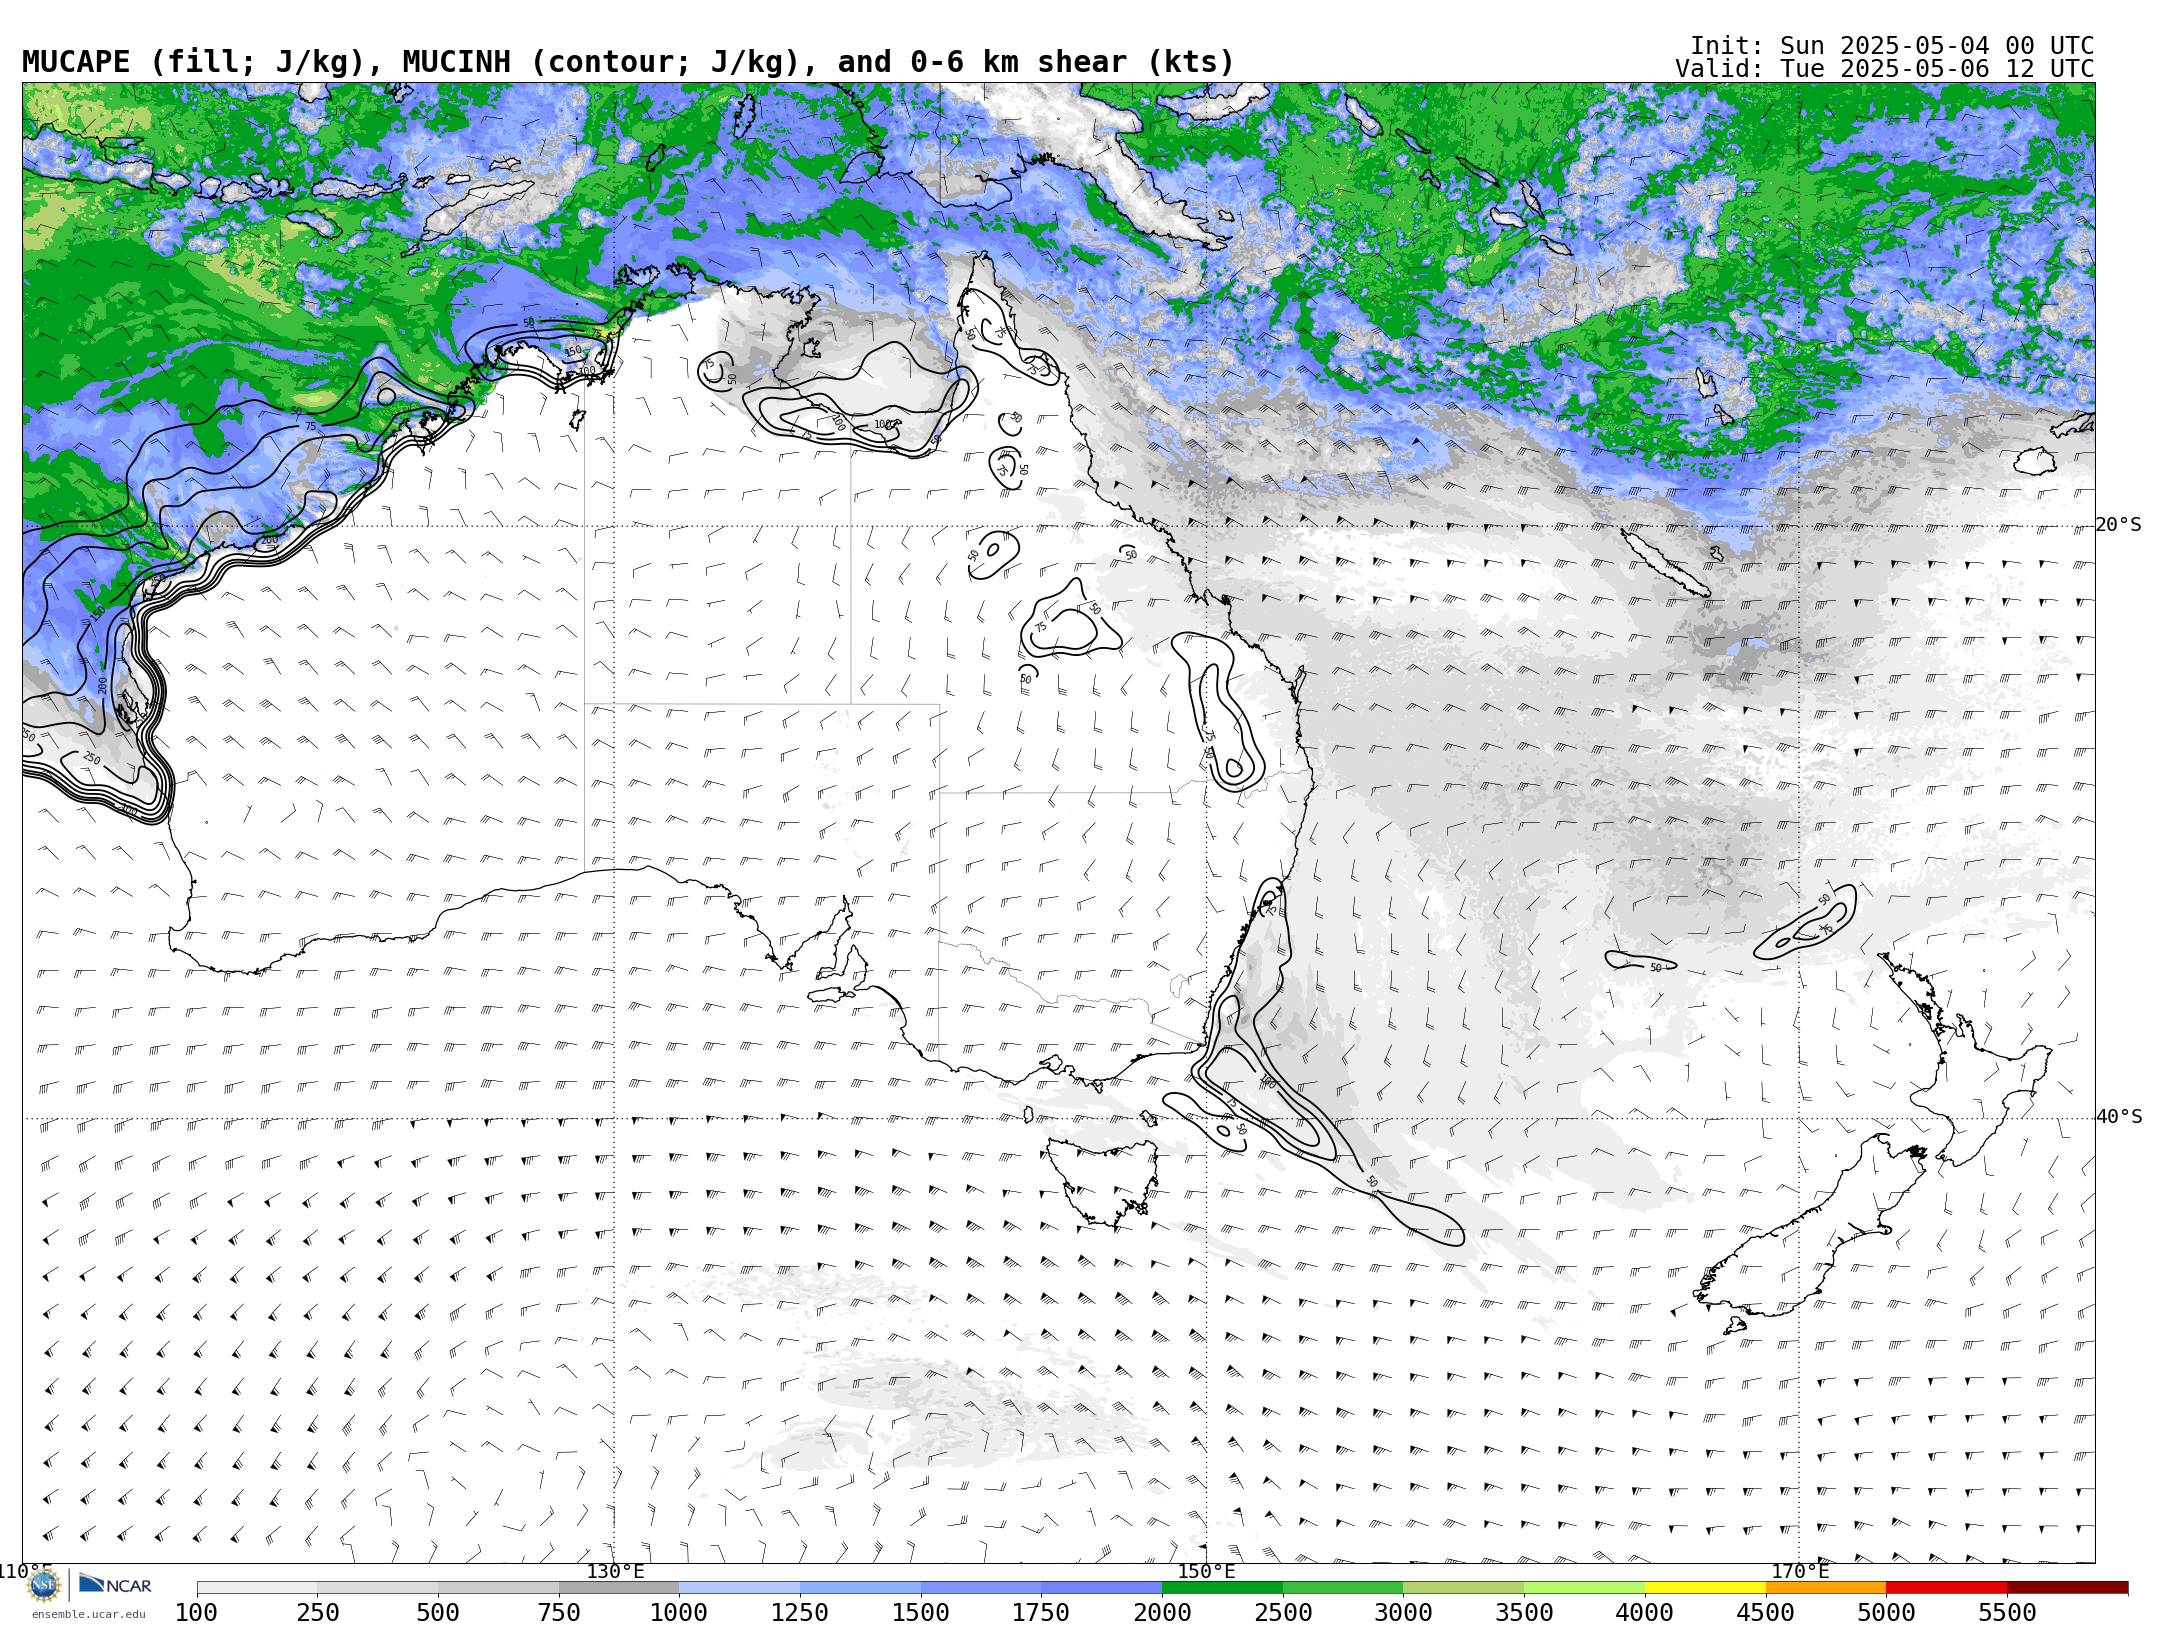Pick the yellow 4000 to 4500 swatch

click(x=1705, y=1588)
